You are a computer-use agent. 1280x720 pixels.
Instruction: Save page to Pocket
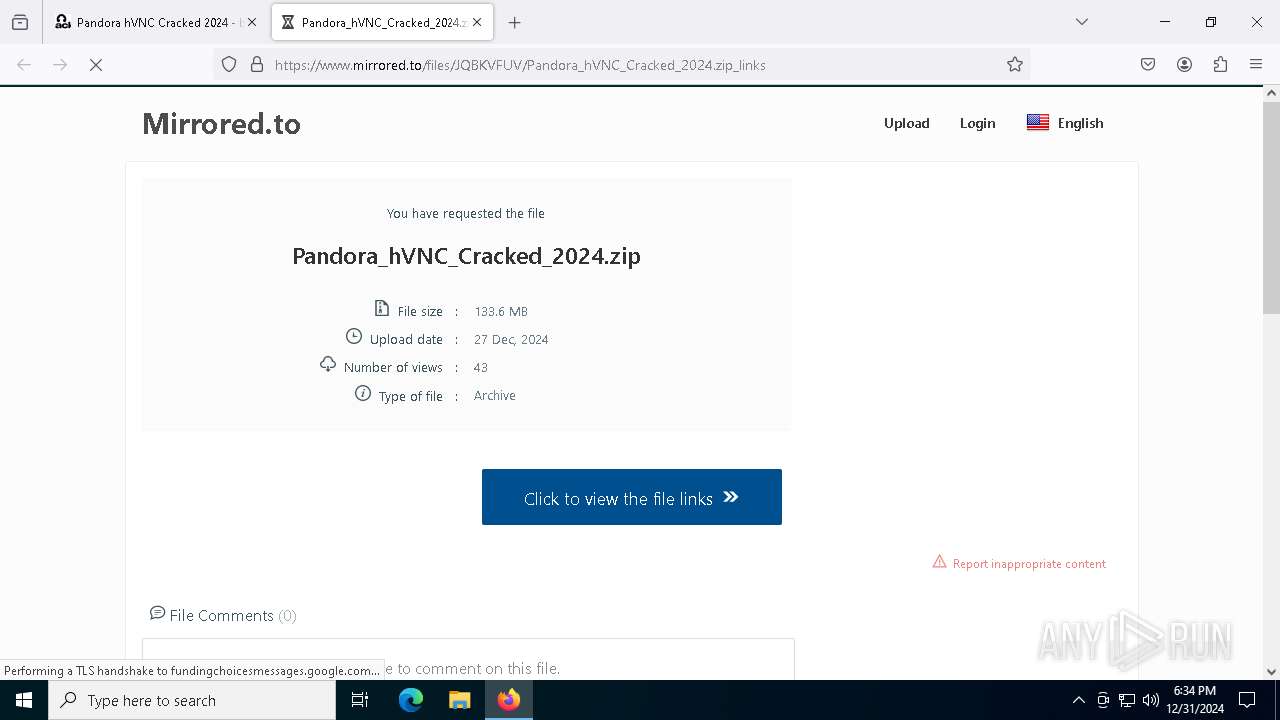(1148, 65)
